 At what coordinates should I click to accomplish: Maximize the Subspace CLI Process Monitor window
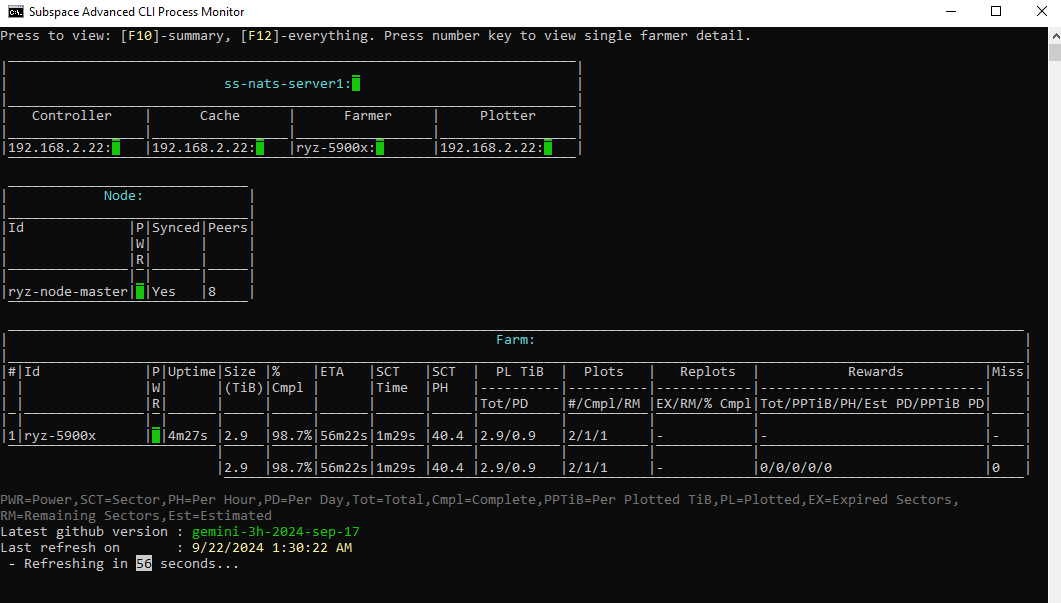[996, 12]
